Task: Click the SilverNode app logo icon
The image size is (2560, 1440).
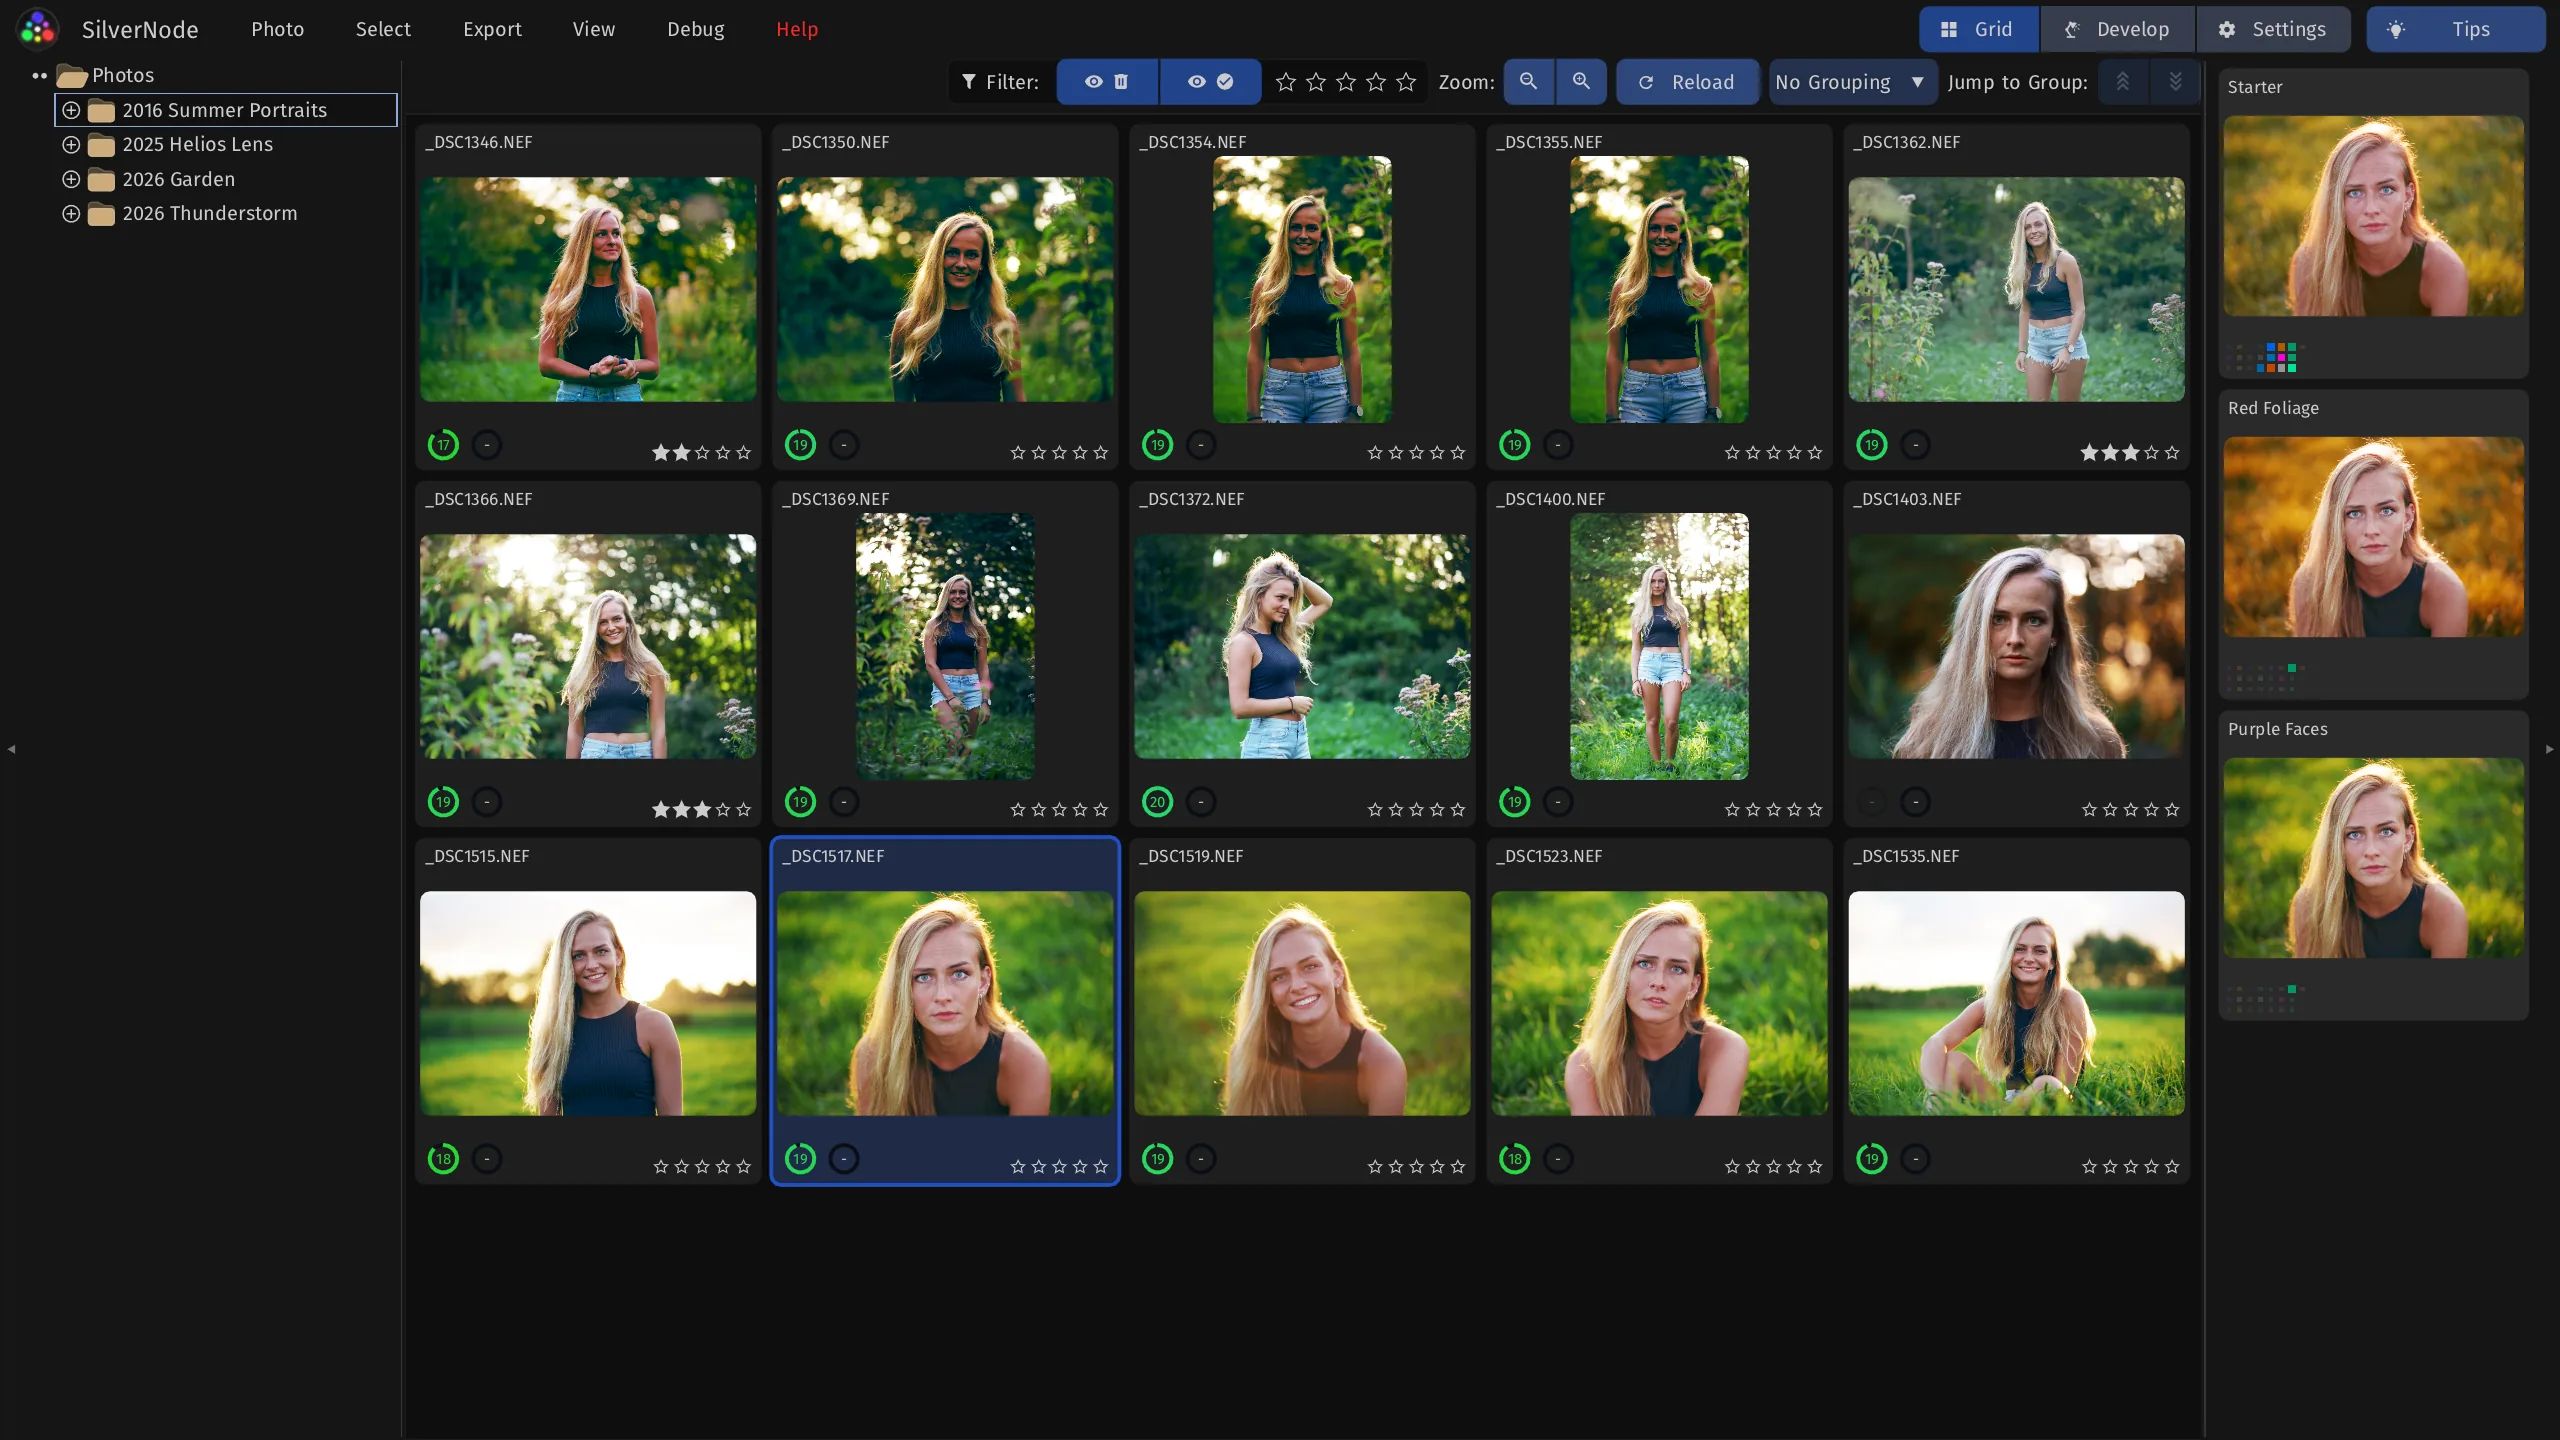Action: click(38, 29)
